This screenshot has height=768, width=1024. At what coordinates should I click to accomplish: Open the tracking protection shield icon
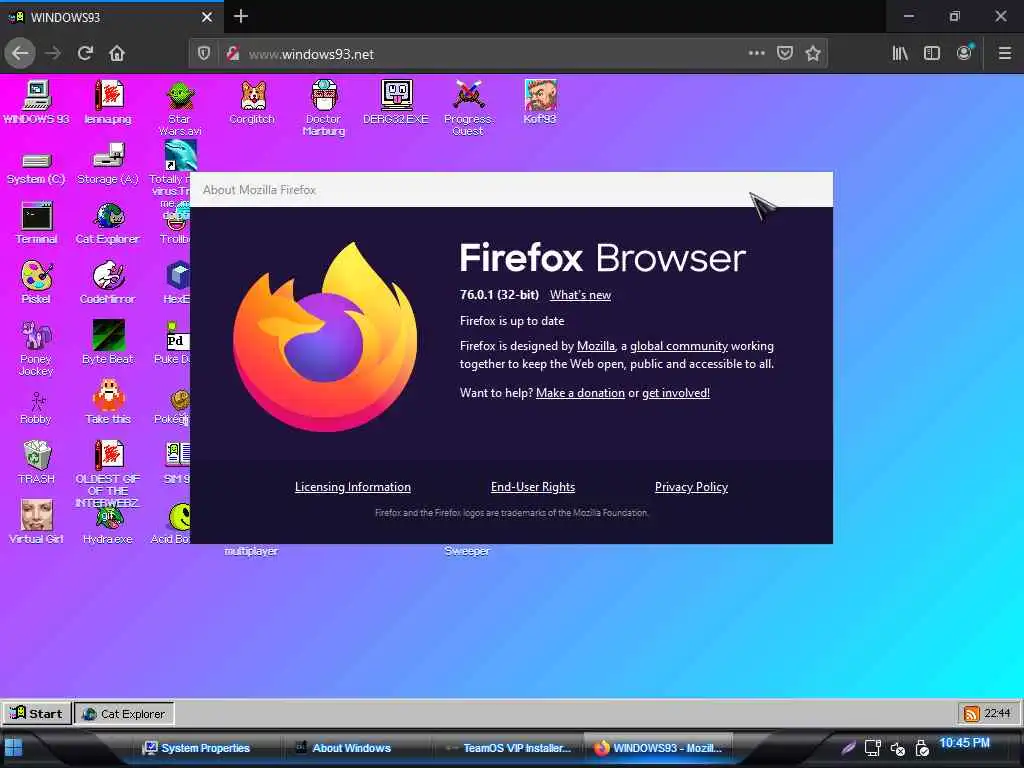204,54
